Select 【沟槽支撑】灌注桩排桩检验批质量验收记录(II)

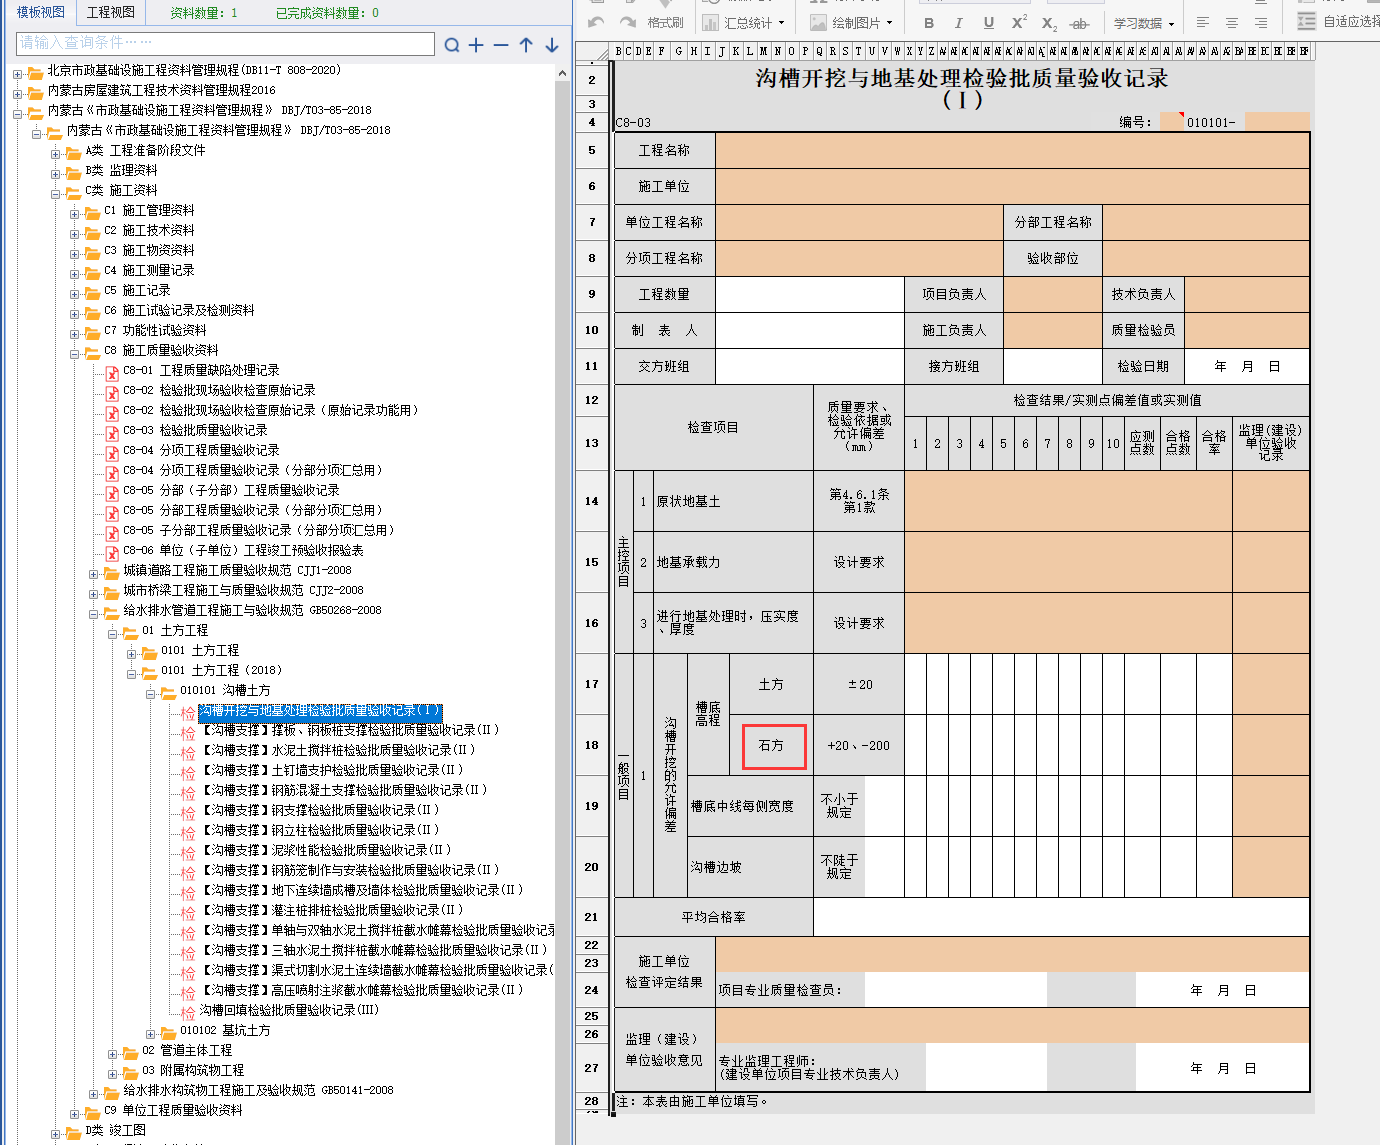point(333,910)
